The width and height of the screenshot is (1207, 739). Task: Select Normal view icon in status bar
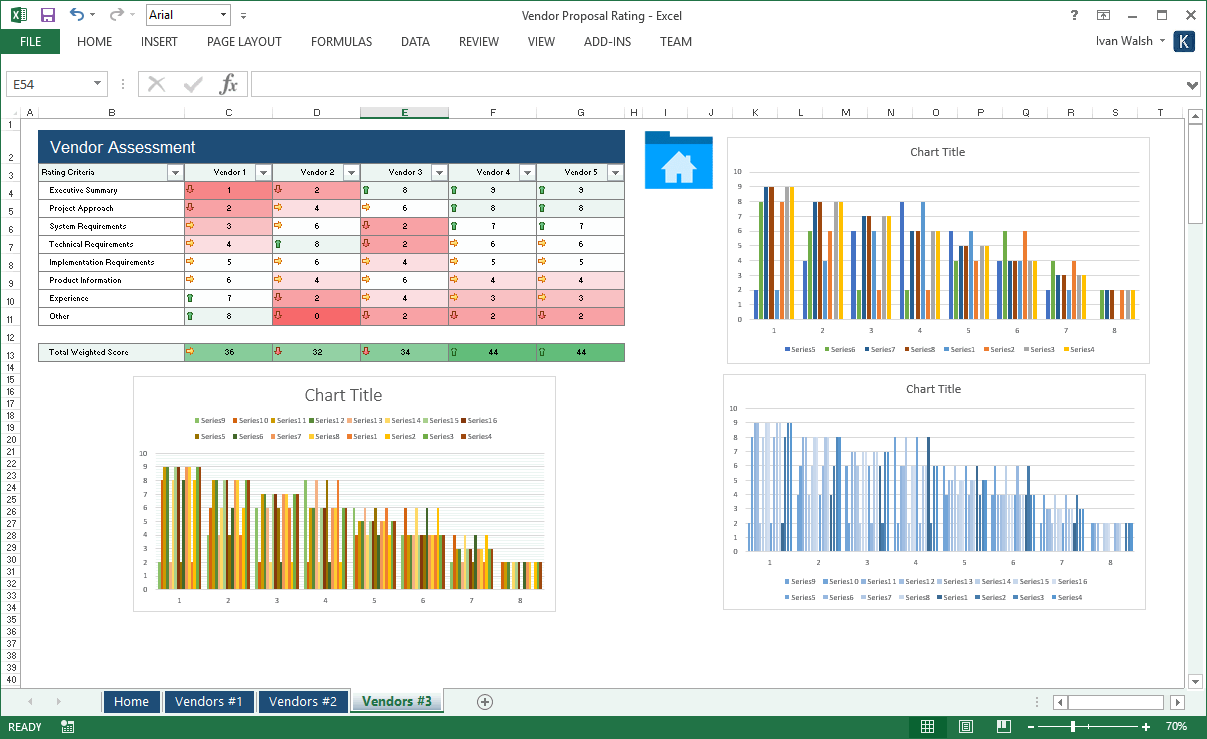click(928, 727)
